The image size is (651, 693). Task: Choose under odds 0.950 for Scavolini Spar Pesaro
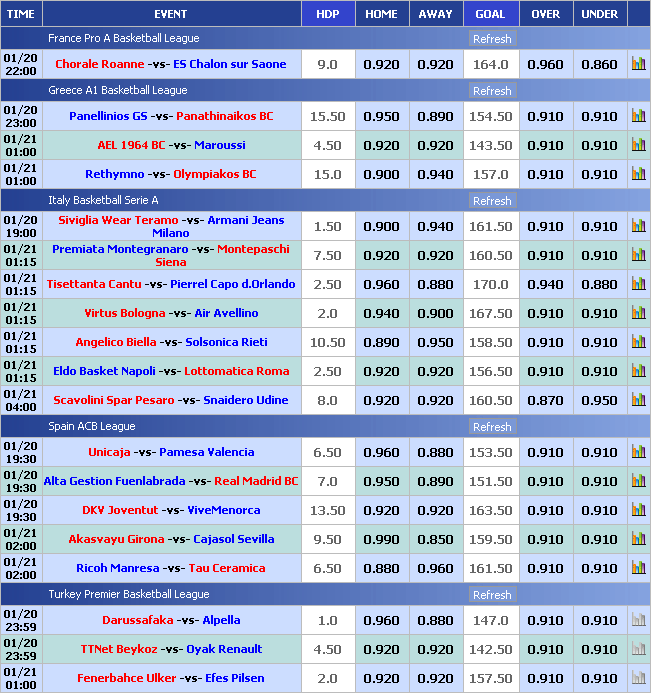(x=599, y=400)
